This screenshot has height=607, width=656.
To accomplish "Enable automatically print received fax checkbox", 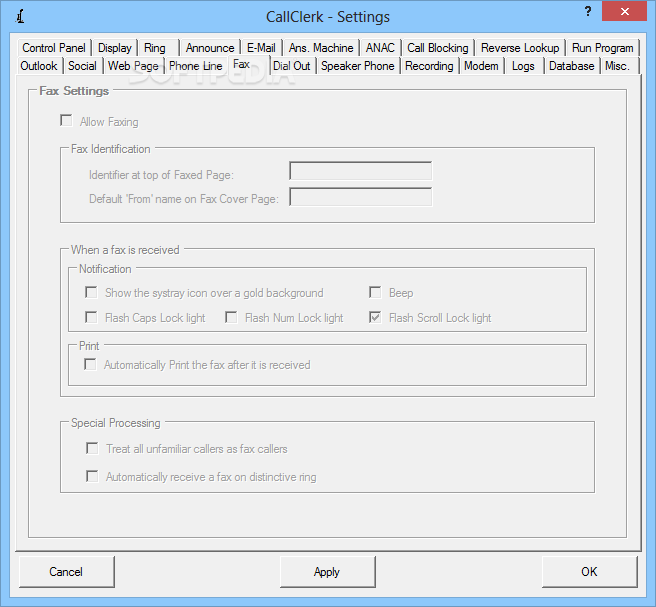I will 90,364.
